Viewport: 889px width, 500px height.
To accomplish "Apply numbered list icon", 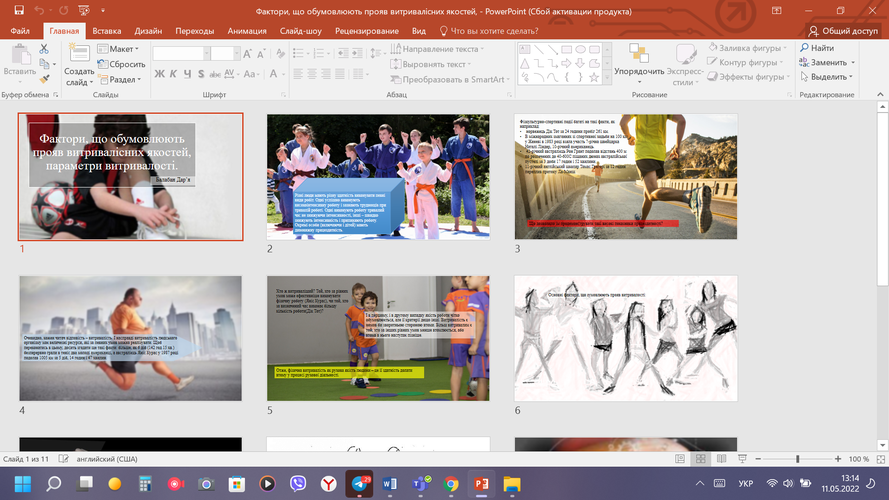I will click(x=319, y=53).
